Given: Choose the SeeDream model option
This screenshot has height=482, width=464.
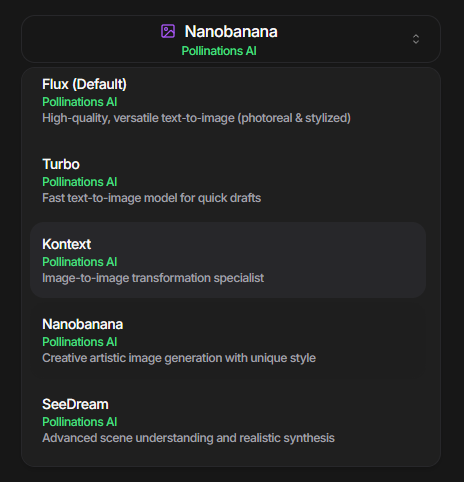Looking at the screenshot, I should point(228,420).
